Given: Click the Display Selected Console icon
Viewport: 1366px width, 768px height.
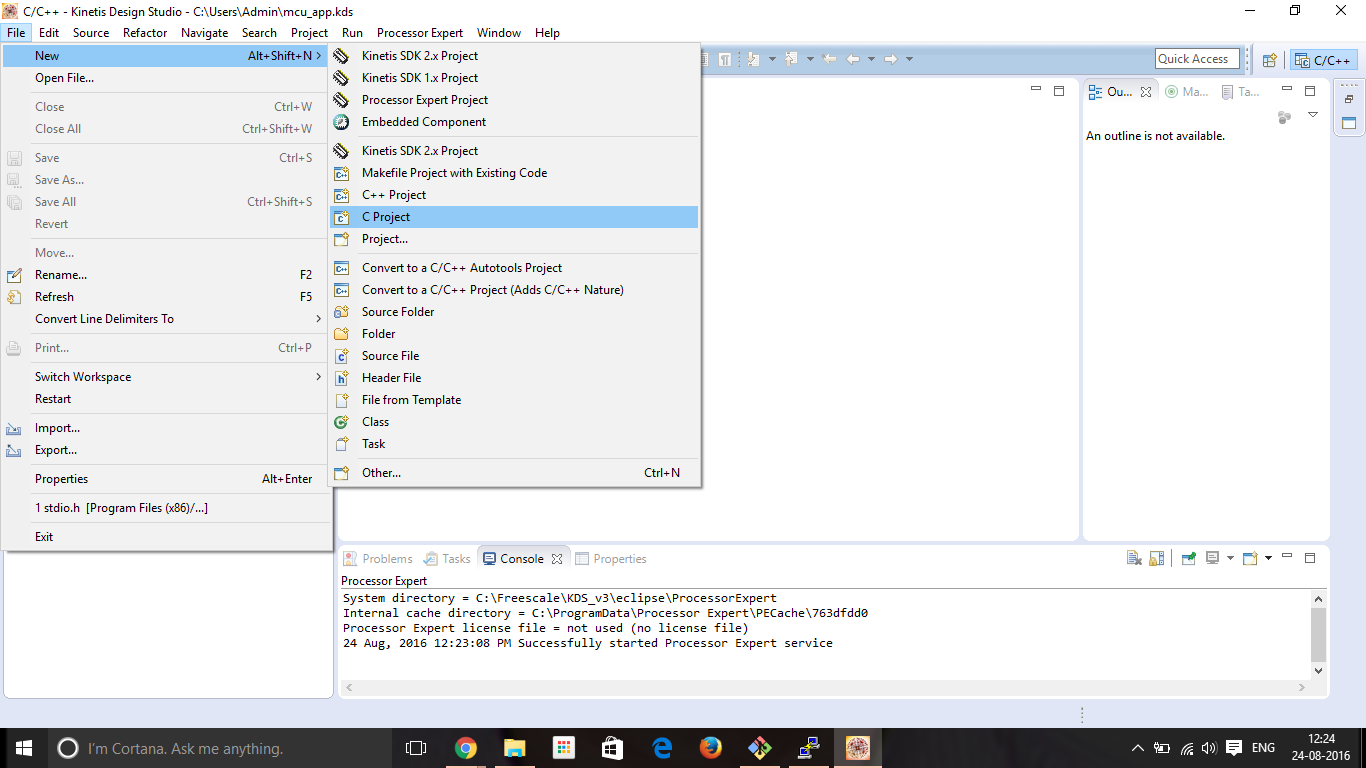Looking at the screenshot, I should tap(1212, 558).
